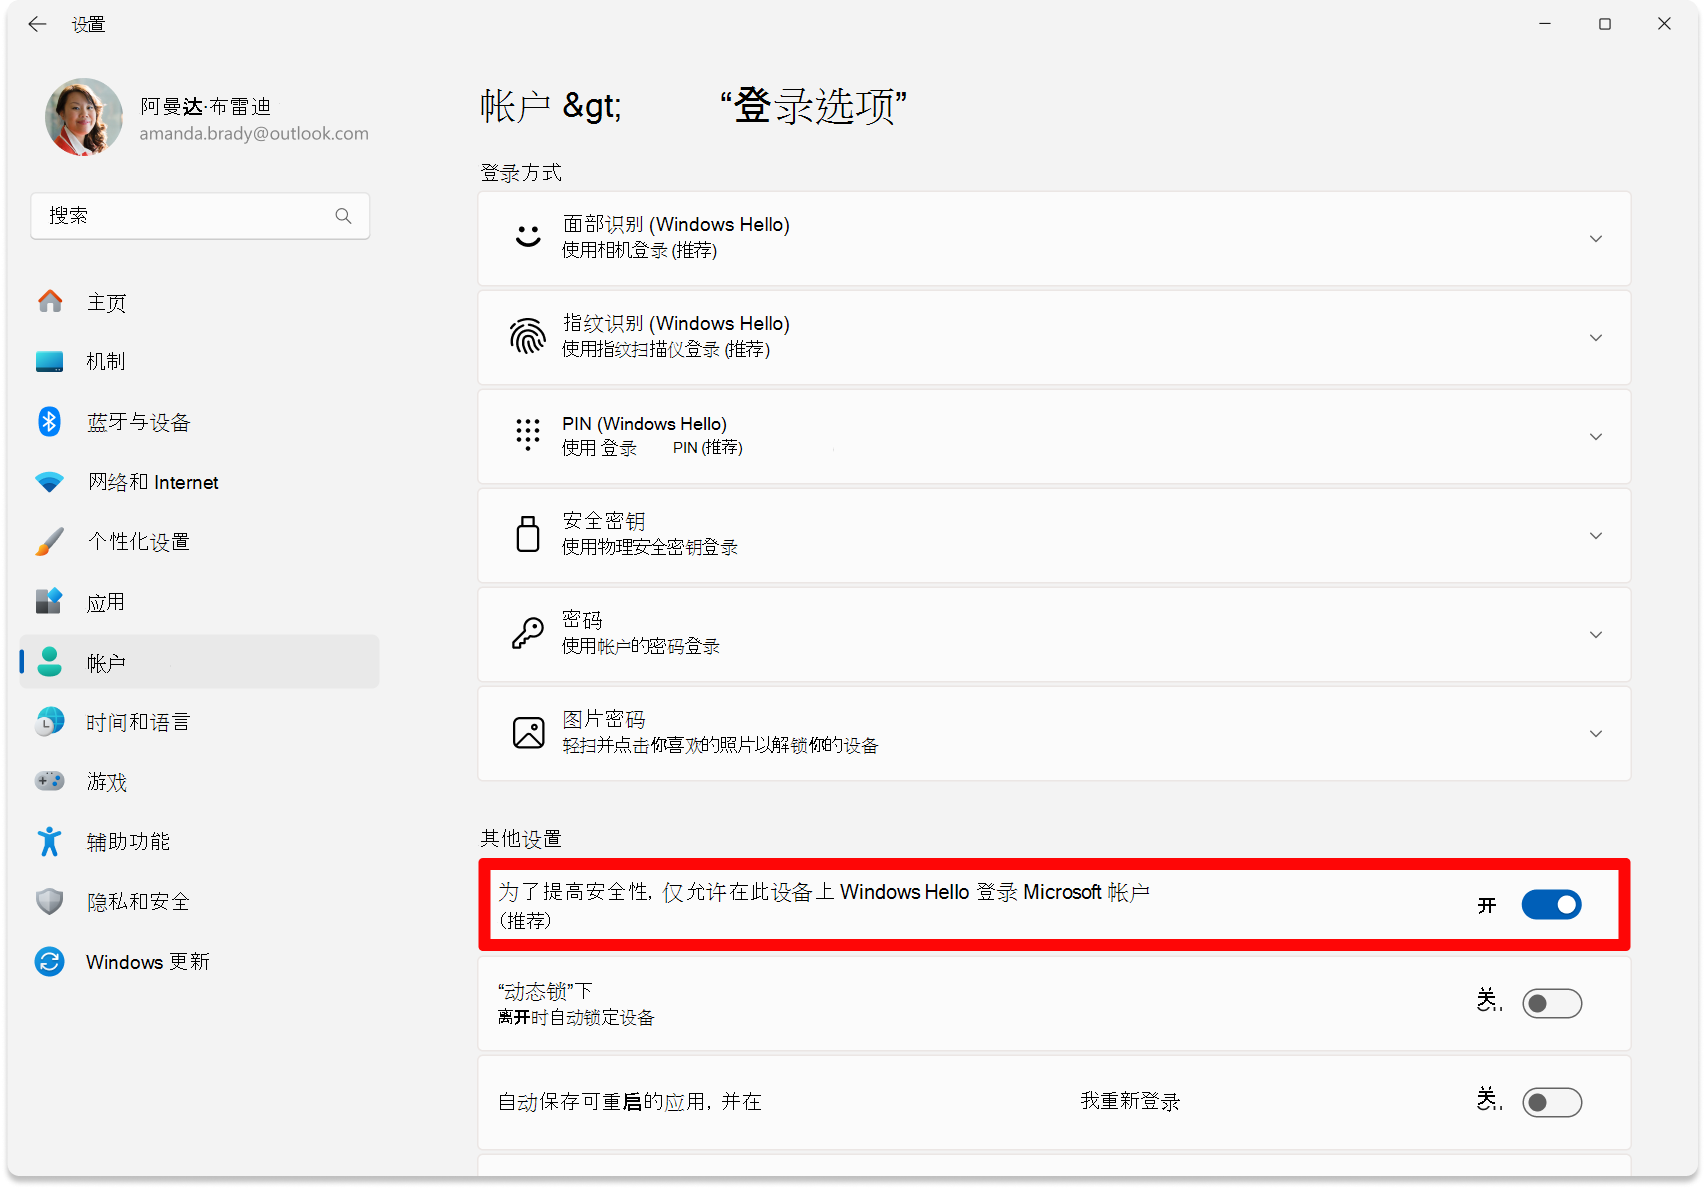This screenshot has width=1704, height=1188.
Task: Click the clock globe icon for 时间和语言
Action: click(49, 721)
